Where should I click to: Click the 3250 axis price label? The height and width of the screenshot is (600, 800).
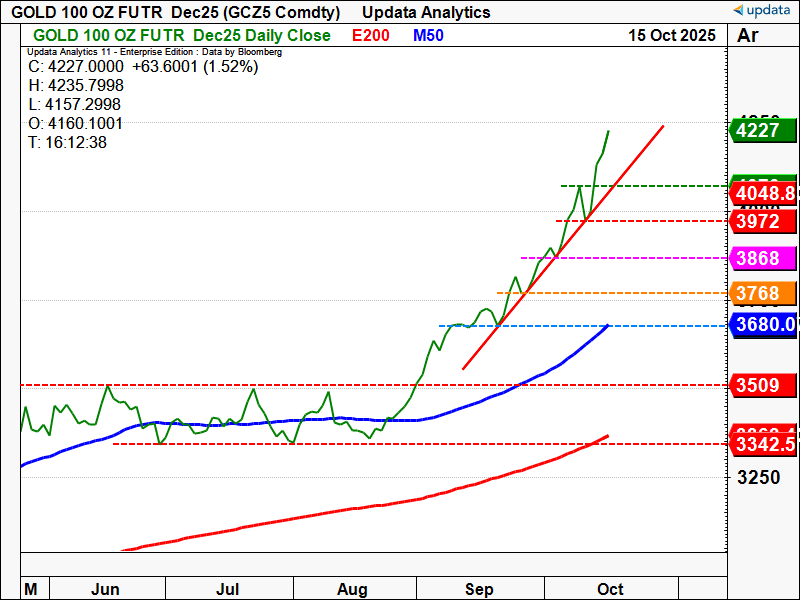pyautogui.click(x=760, y=478)
